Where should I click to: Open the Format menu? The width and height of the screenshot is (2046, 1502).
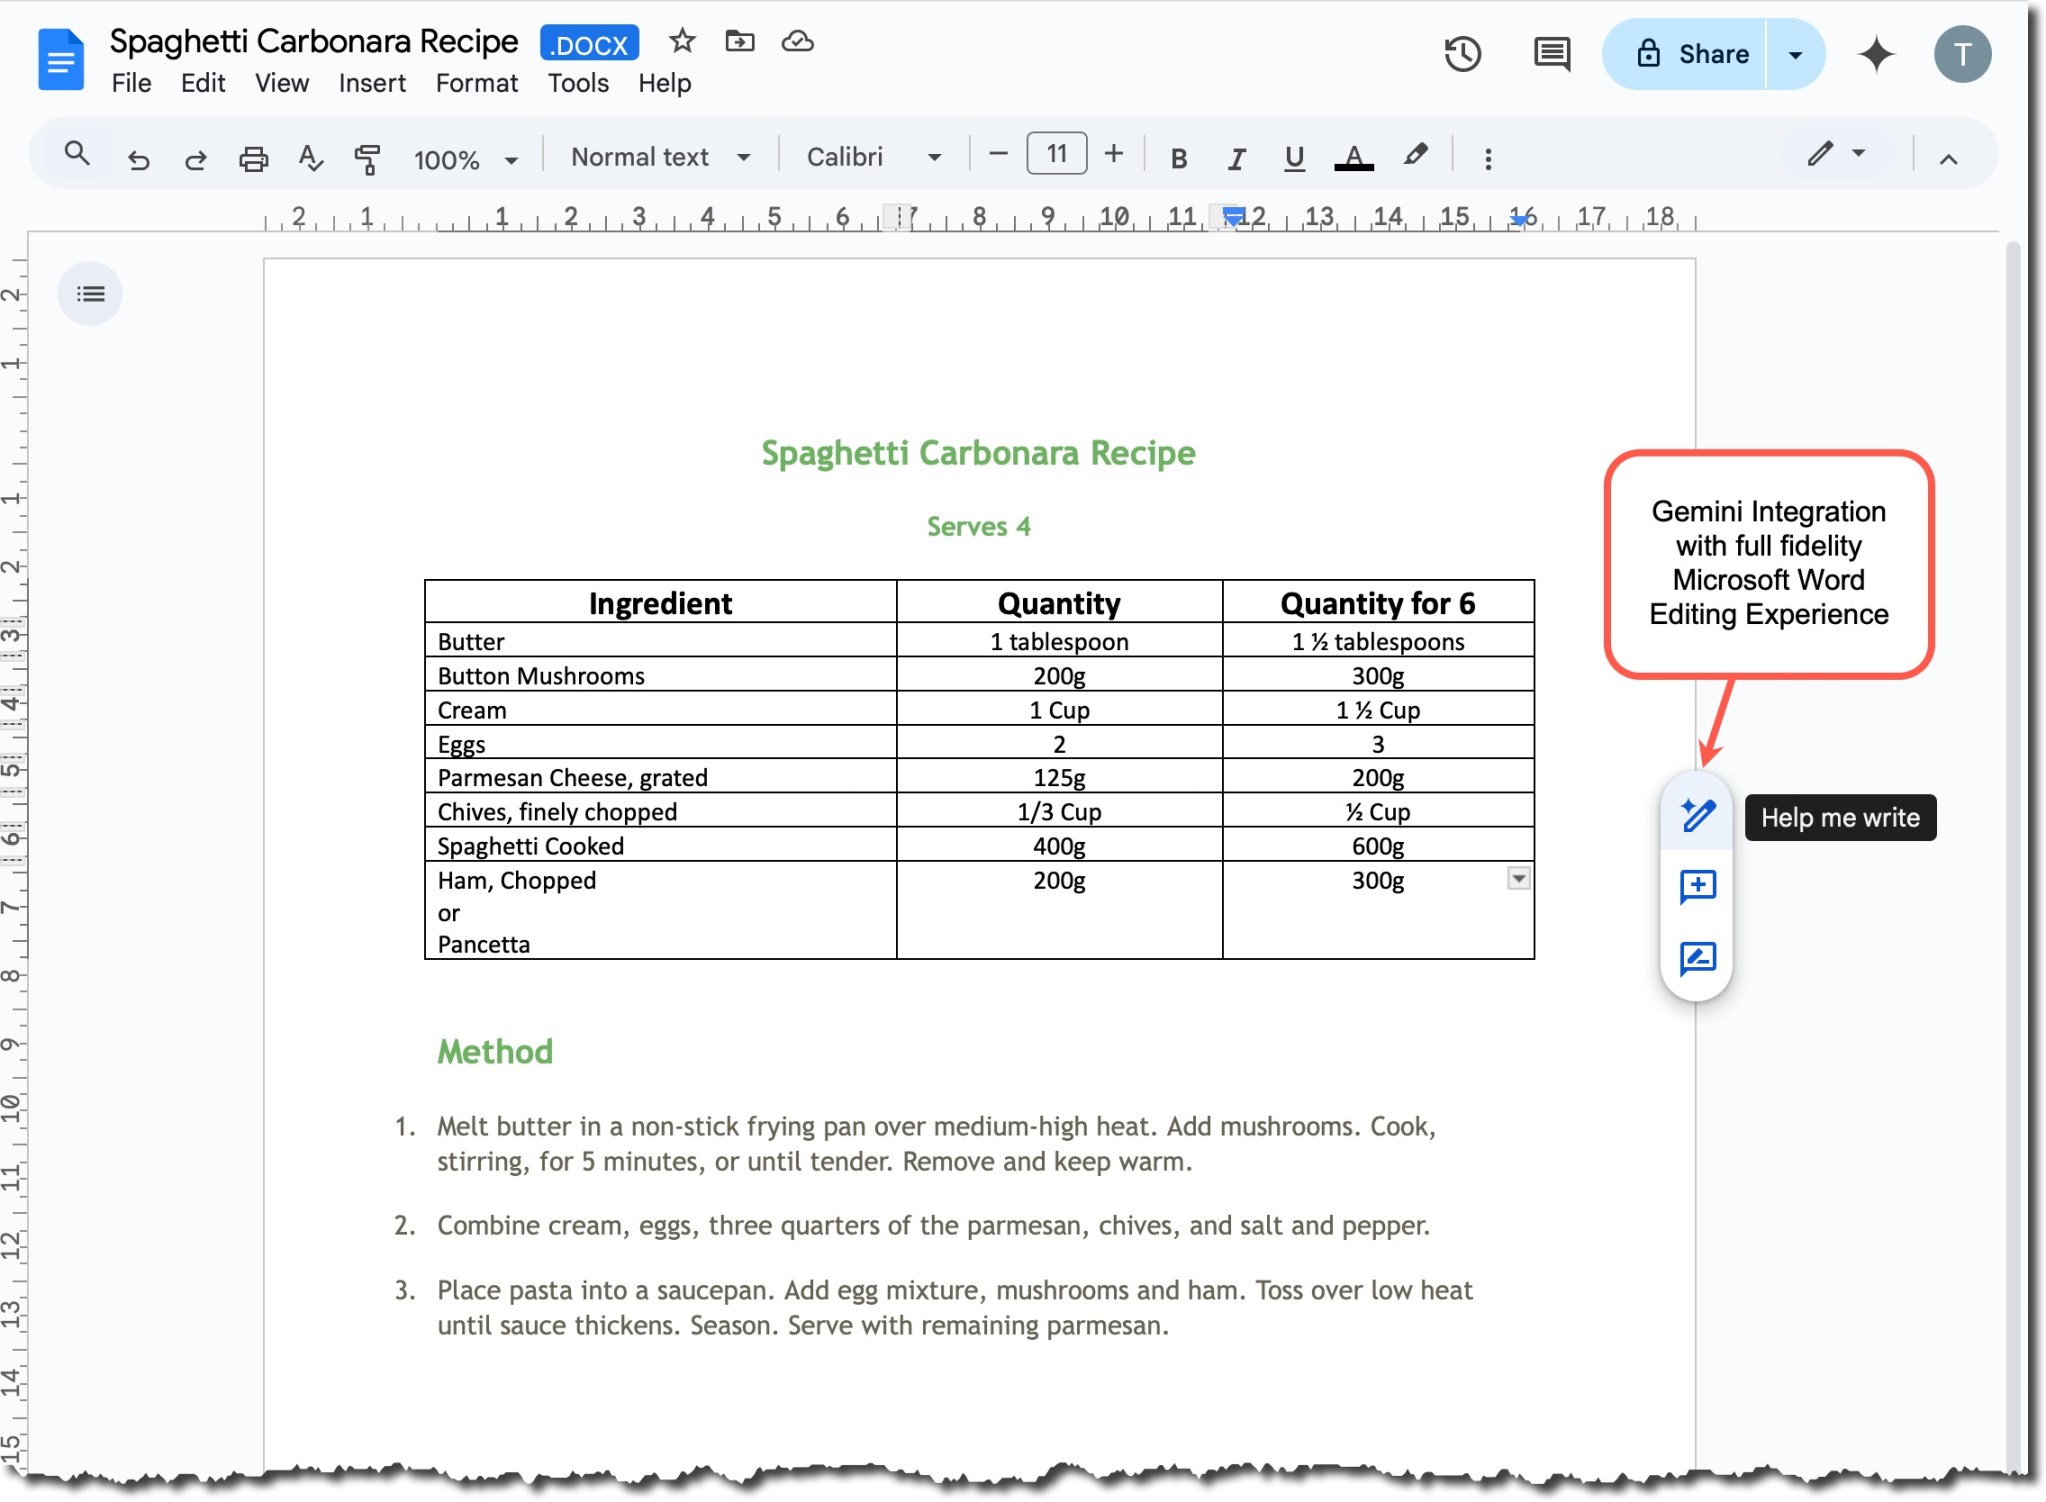(x=475, y=84)
